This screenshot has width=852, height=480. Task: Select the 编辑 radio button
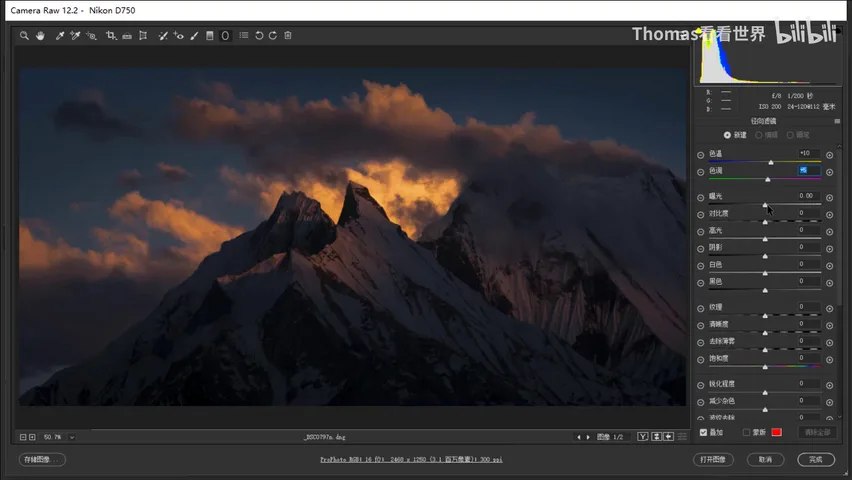759,135
